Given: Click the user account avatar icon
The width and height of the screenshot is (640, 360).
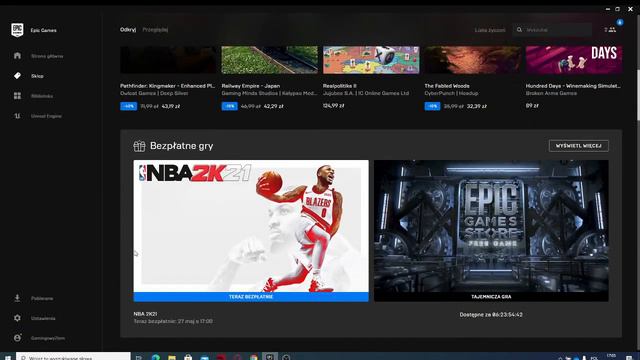Looking at the screenshot, I should point(17,338).
